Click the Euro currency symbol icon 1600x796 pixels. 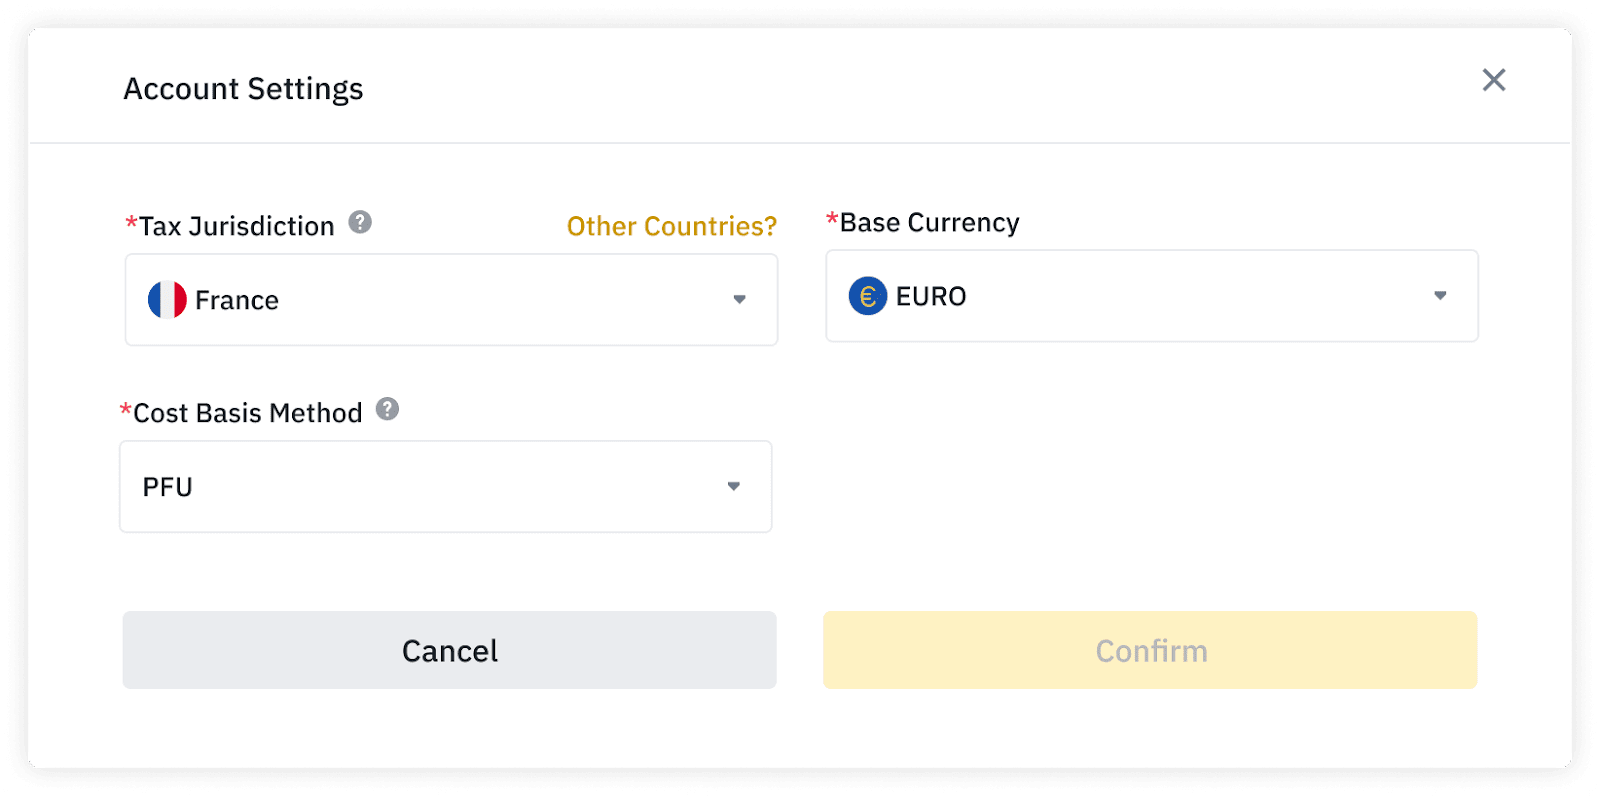pyautogui.click(x=868, y=296)
